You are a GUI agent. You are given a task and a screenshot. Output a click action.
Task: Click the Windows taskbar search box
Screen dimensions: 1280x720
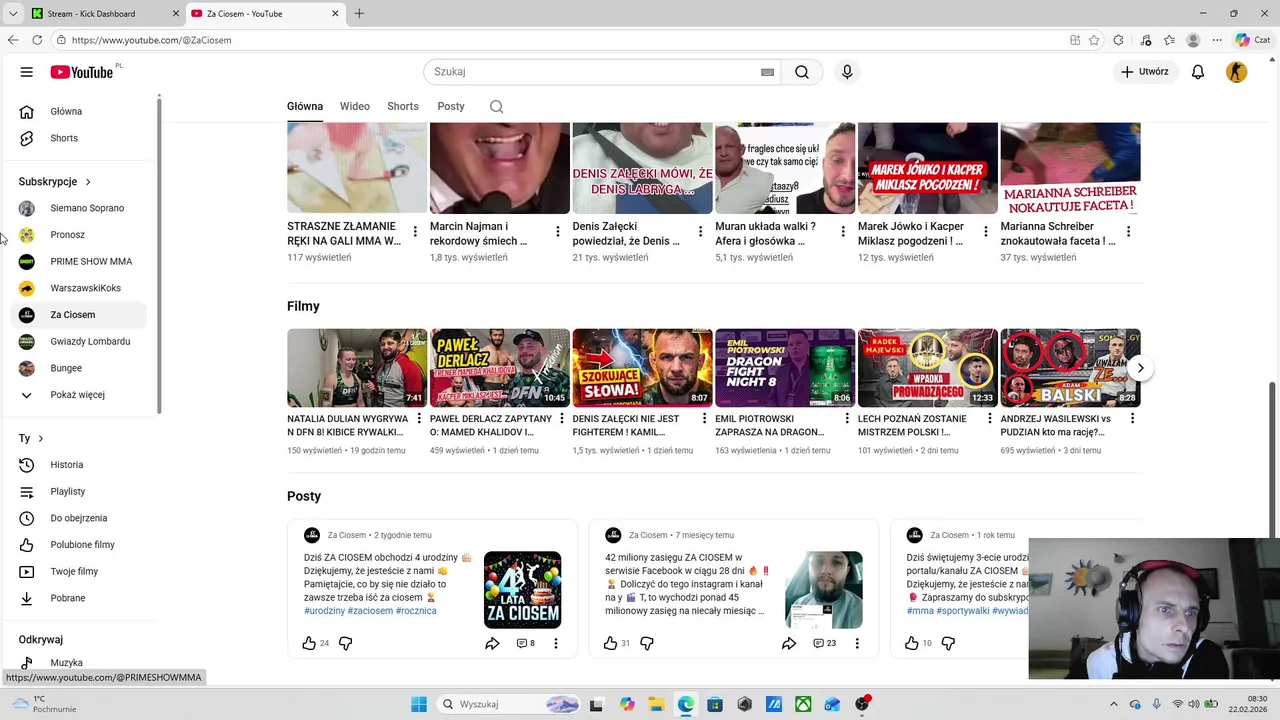click(x=509, y=704)
